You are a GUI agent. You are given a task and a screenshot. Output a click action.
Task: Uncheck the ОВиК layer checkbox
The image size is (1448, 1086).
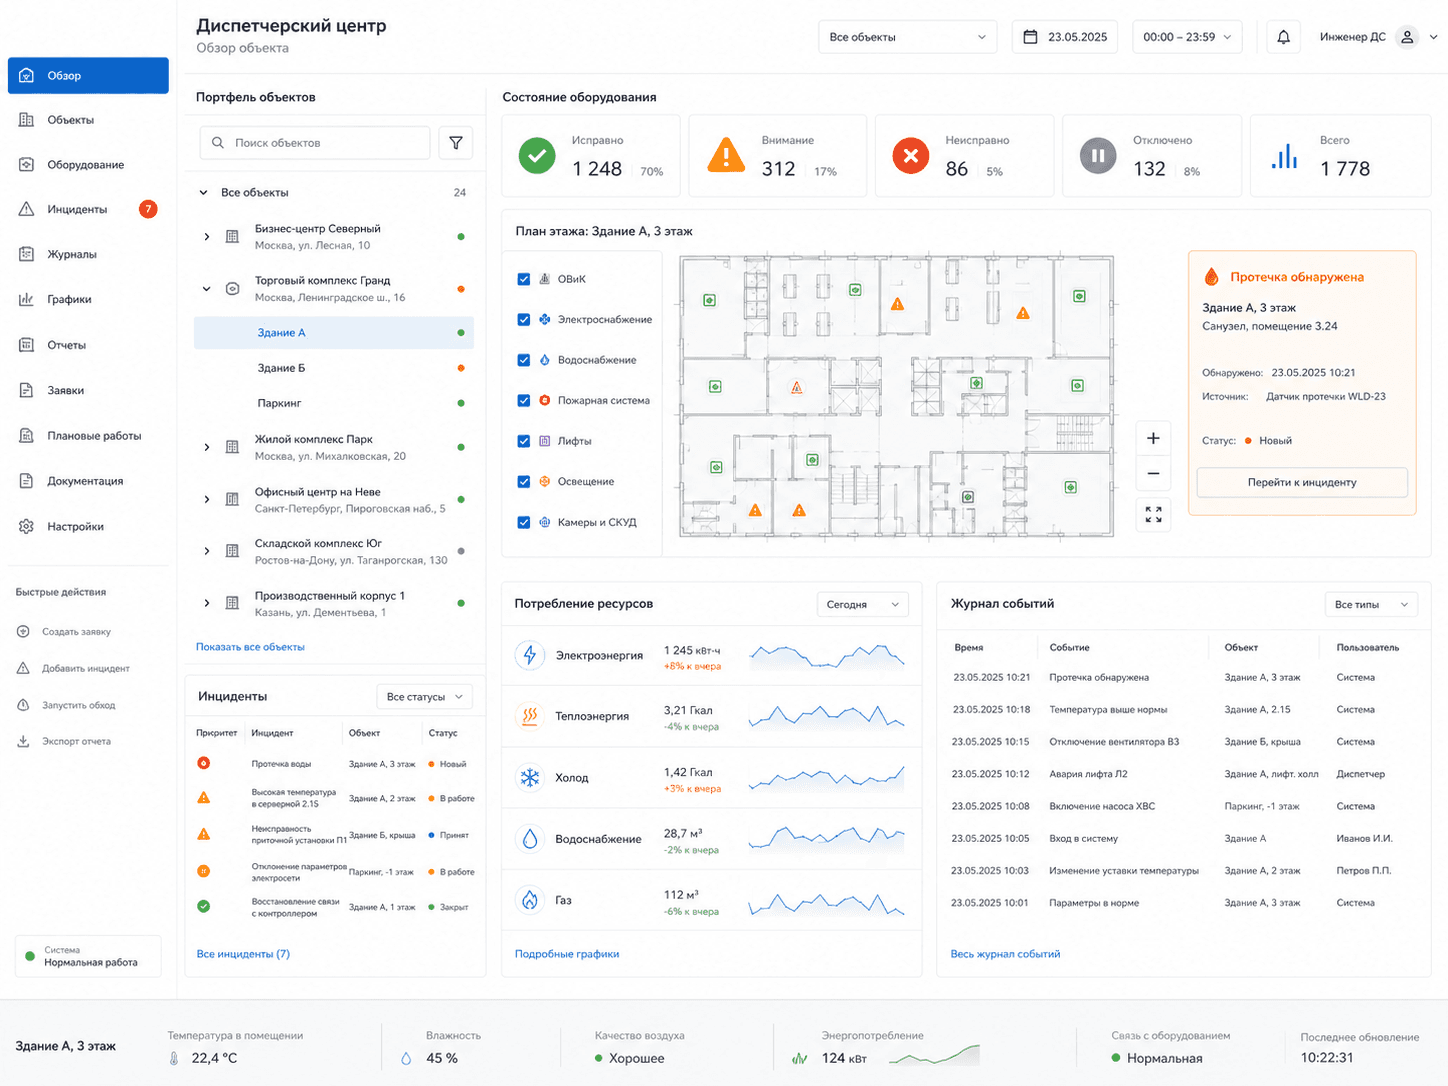[x=523, y=279]
